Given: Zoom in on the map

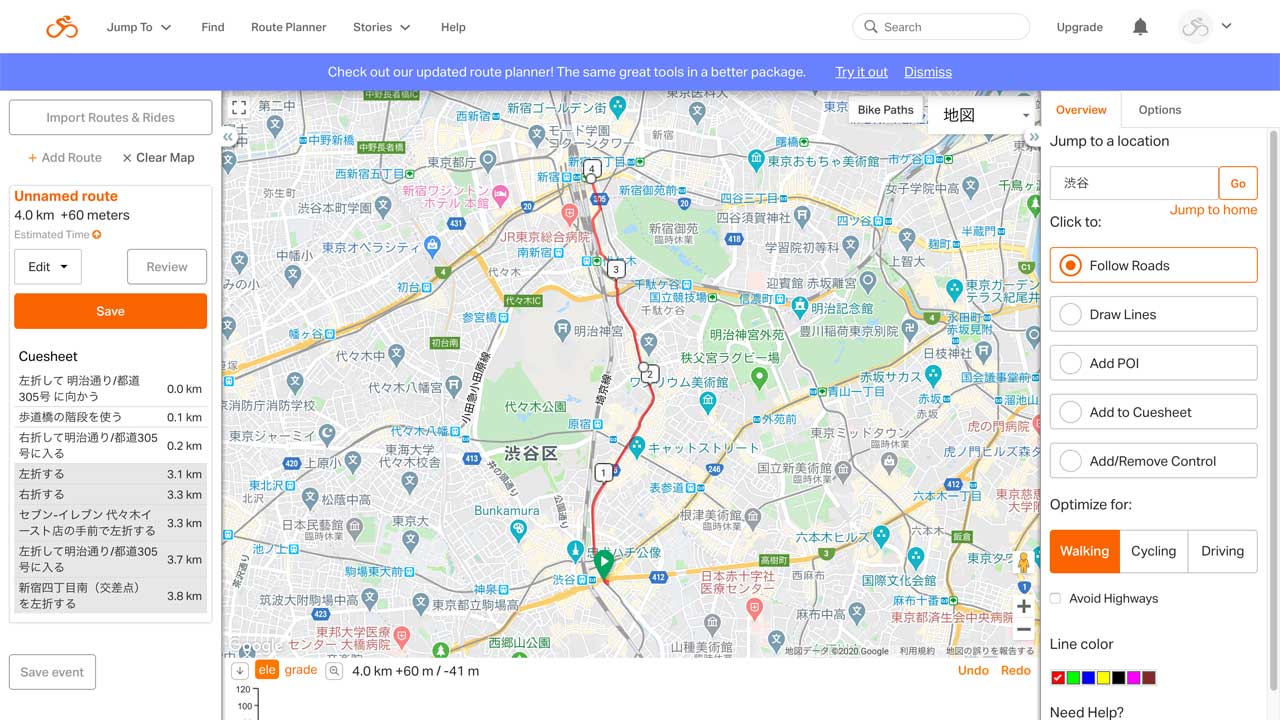Looking at the screenshot, I should (1023, 606).
